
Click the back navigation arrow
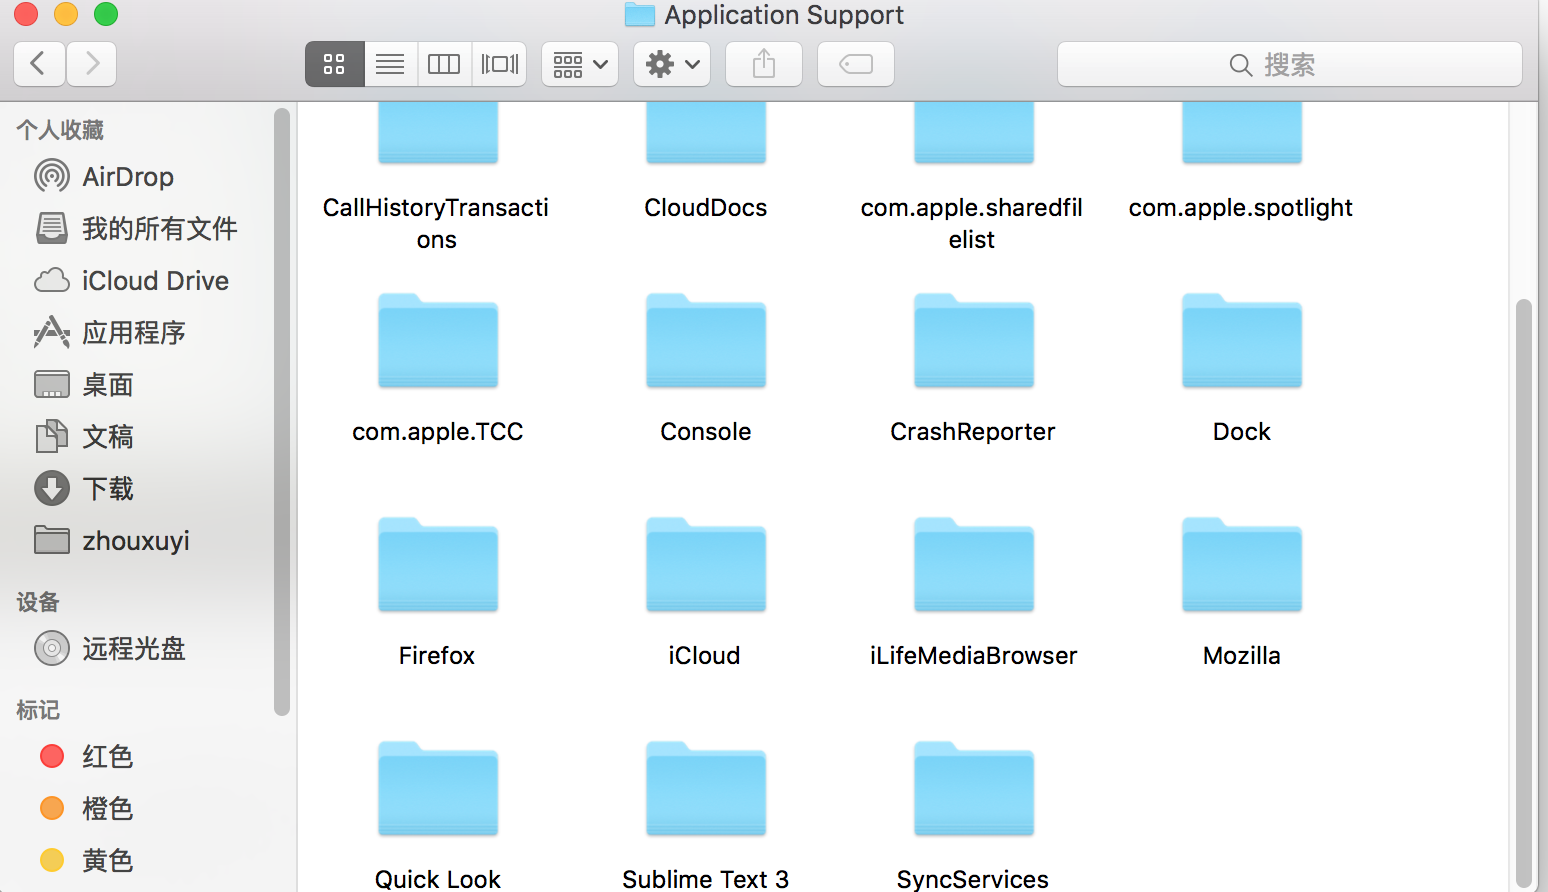coord(38,63)
